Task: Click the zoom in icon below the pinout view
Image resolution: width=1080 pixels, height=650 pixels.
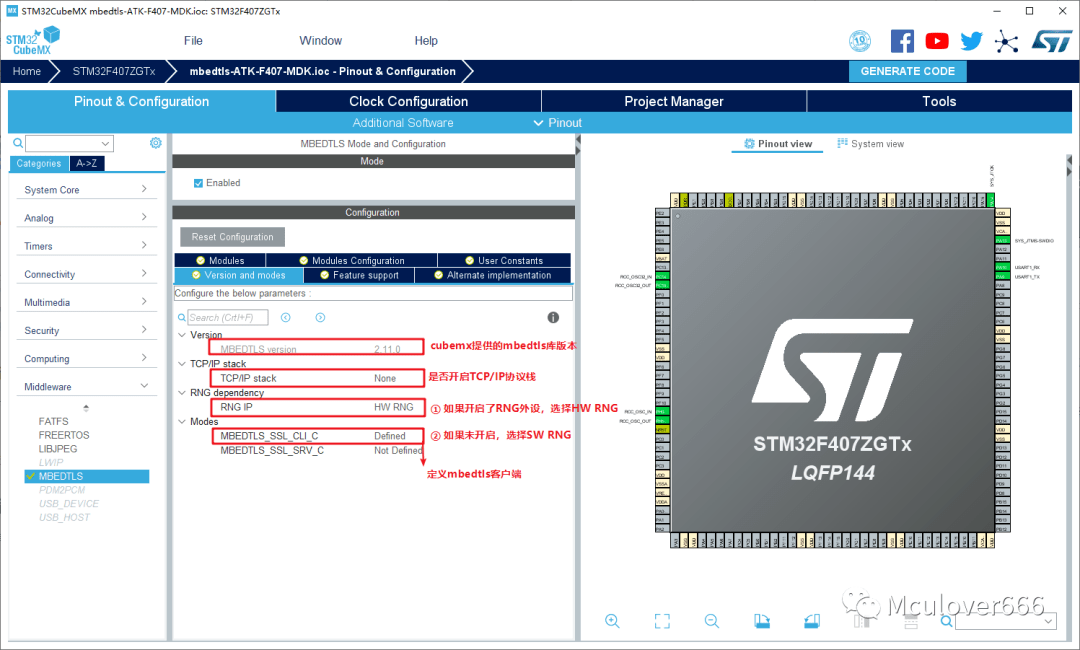Action: click(x=612, y=620)
